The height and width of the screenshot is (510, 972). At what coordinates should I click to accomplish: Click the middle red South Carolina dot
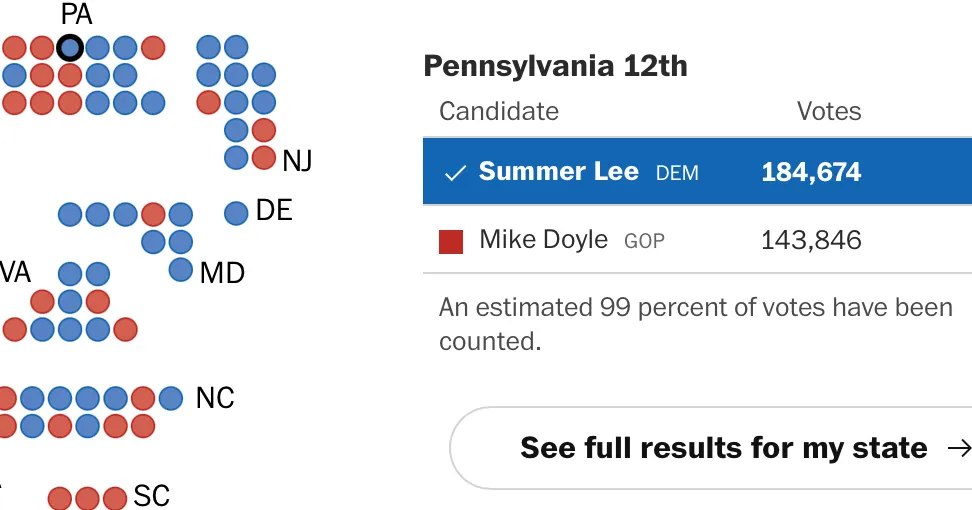pyautogui.click(x=87, y=499)
